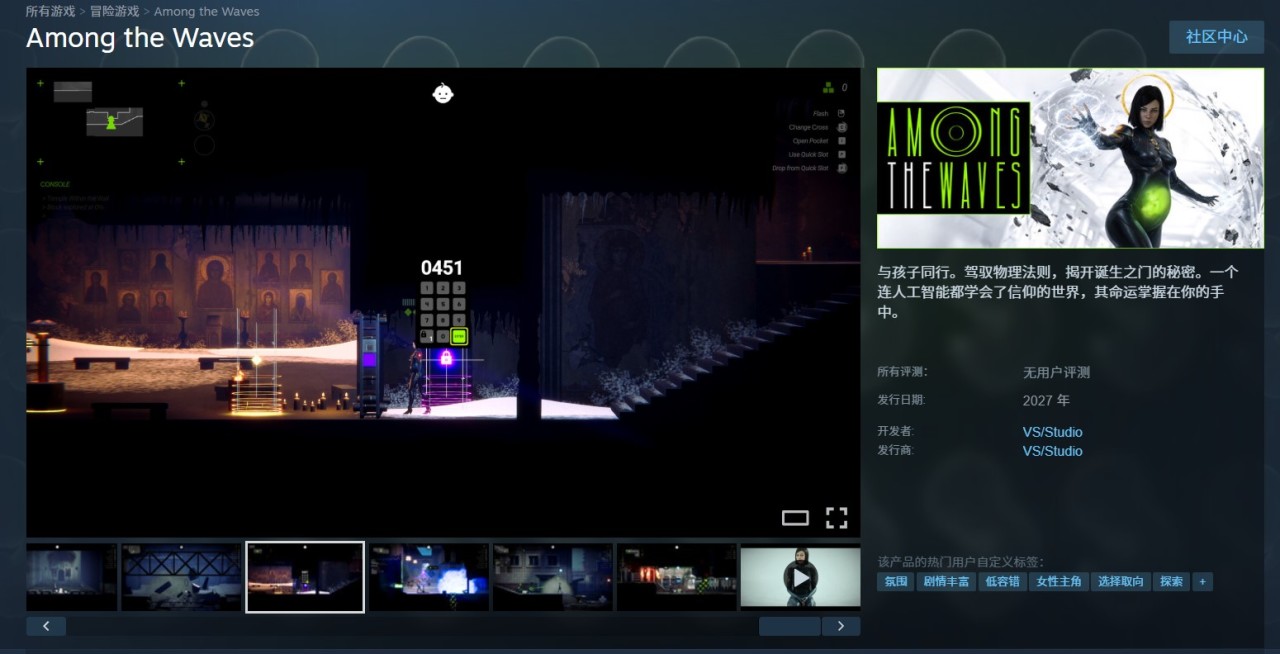
Task: Select the fifth screenshot thumbnail
Action: coord(553,577)
